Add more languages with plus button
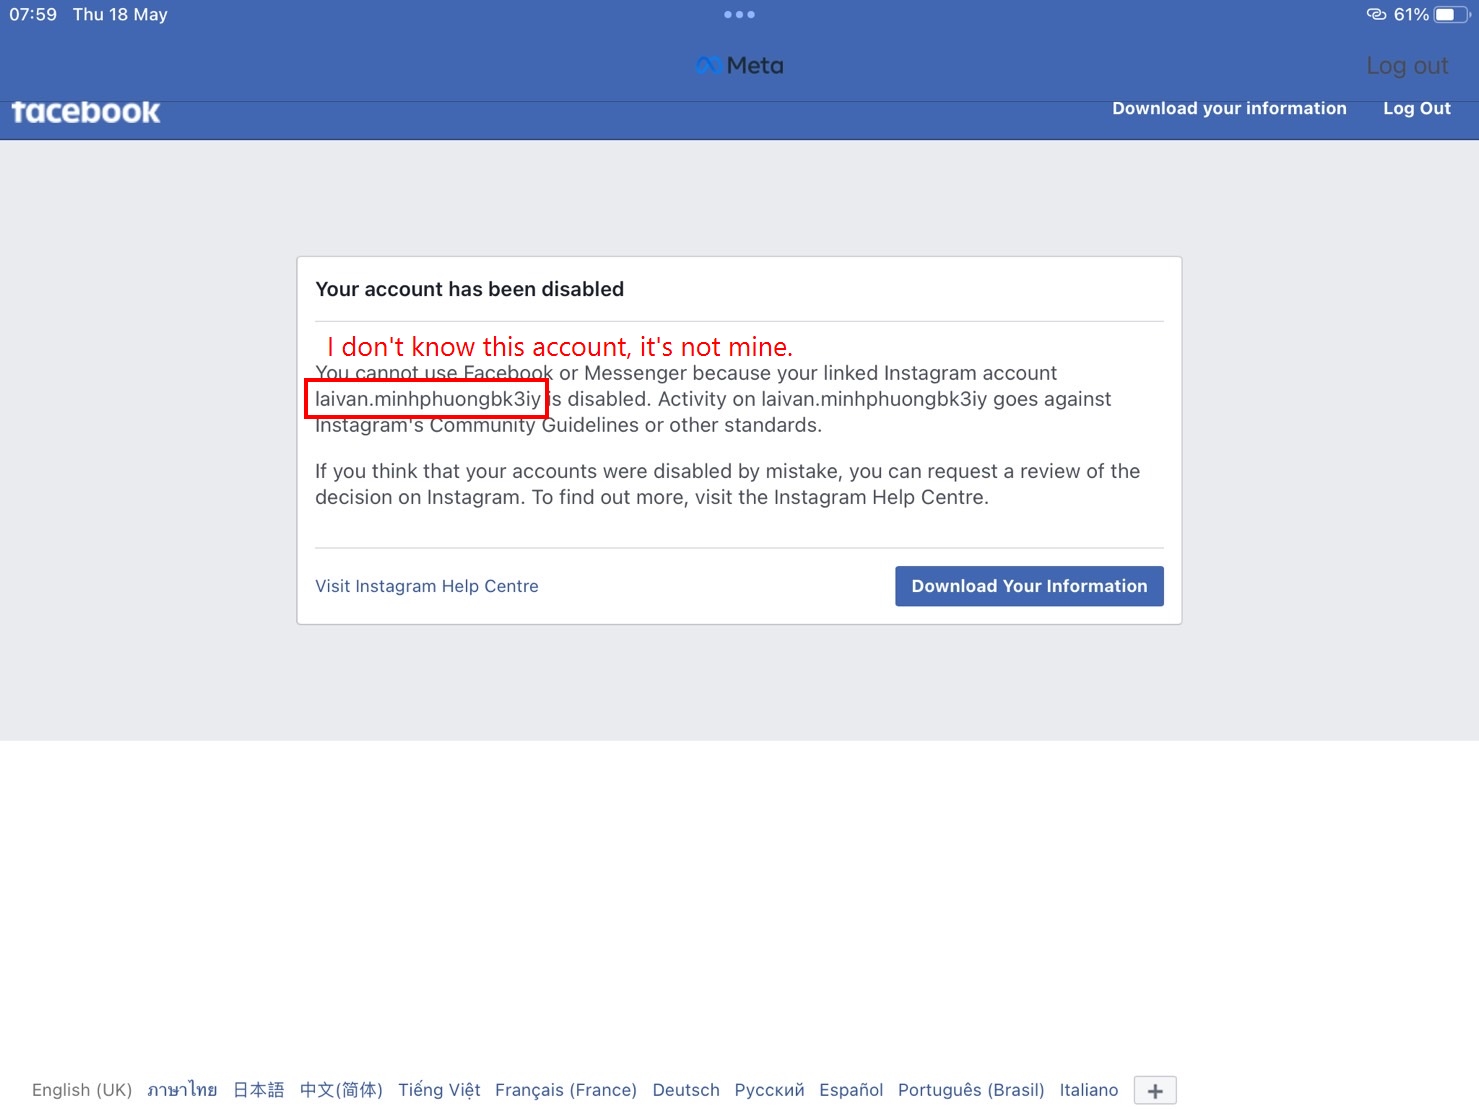This screenshot has height=1109, width=1479. pyautogui.click(x=1155, y=1091)
